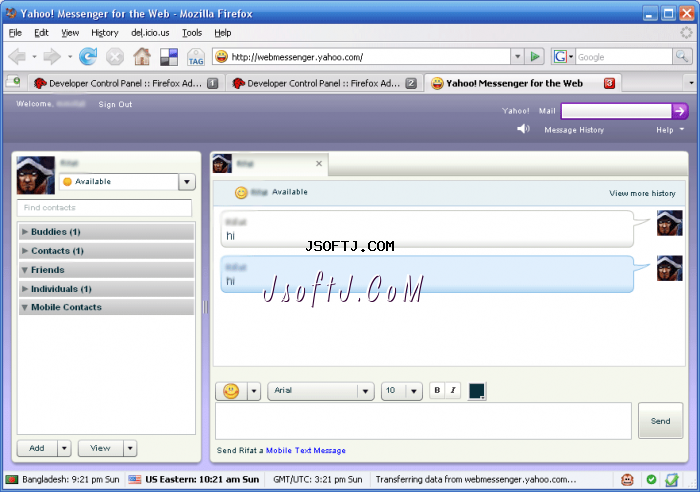Screen dimensions: 700x492
Task: Open the text color swatch
Action: point(477,391)
